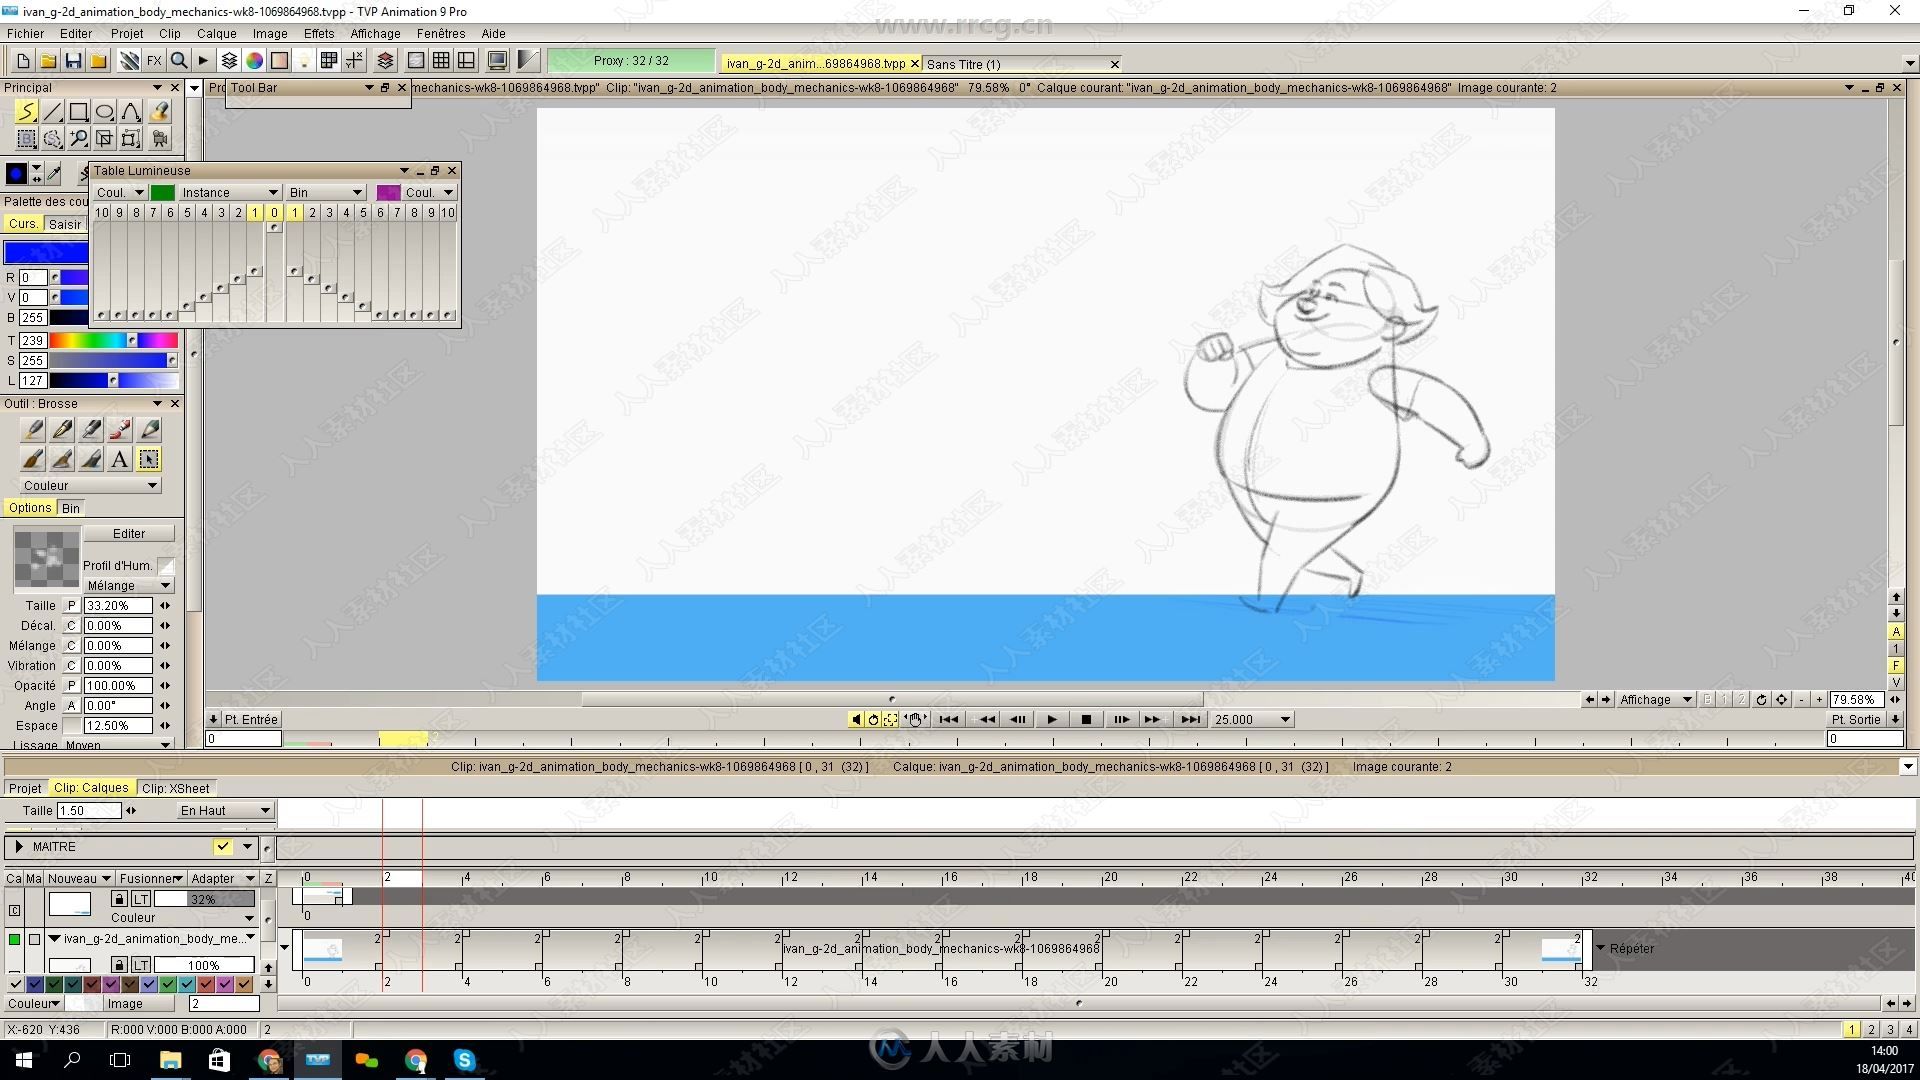Open the Effets menu
Image resolution: width=1920 pixels, height=1080 pixels.
pyautogui.click(x=319, y=33)
